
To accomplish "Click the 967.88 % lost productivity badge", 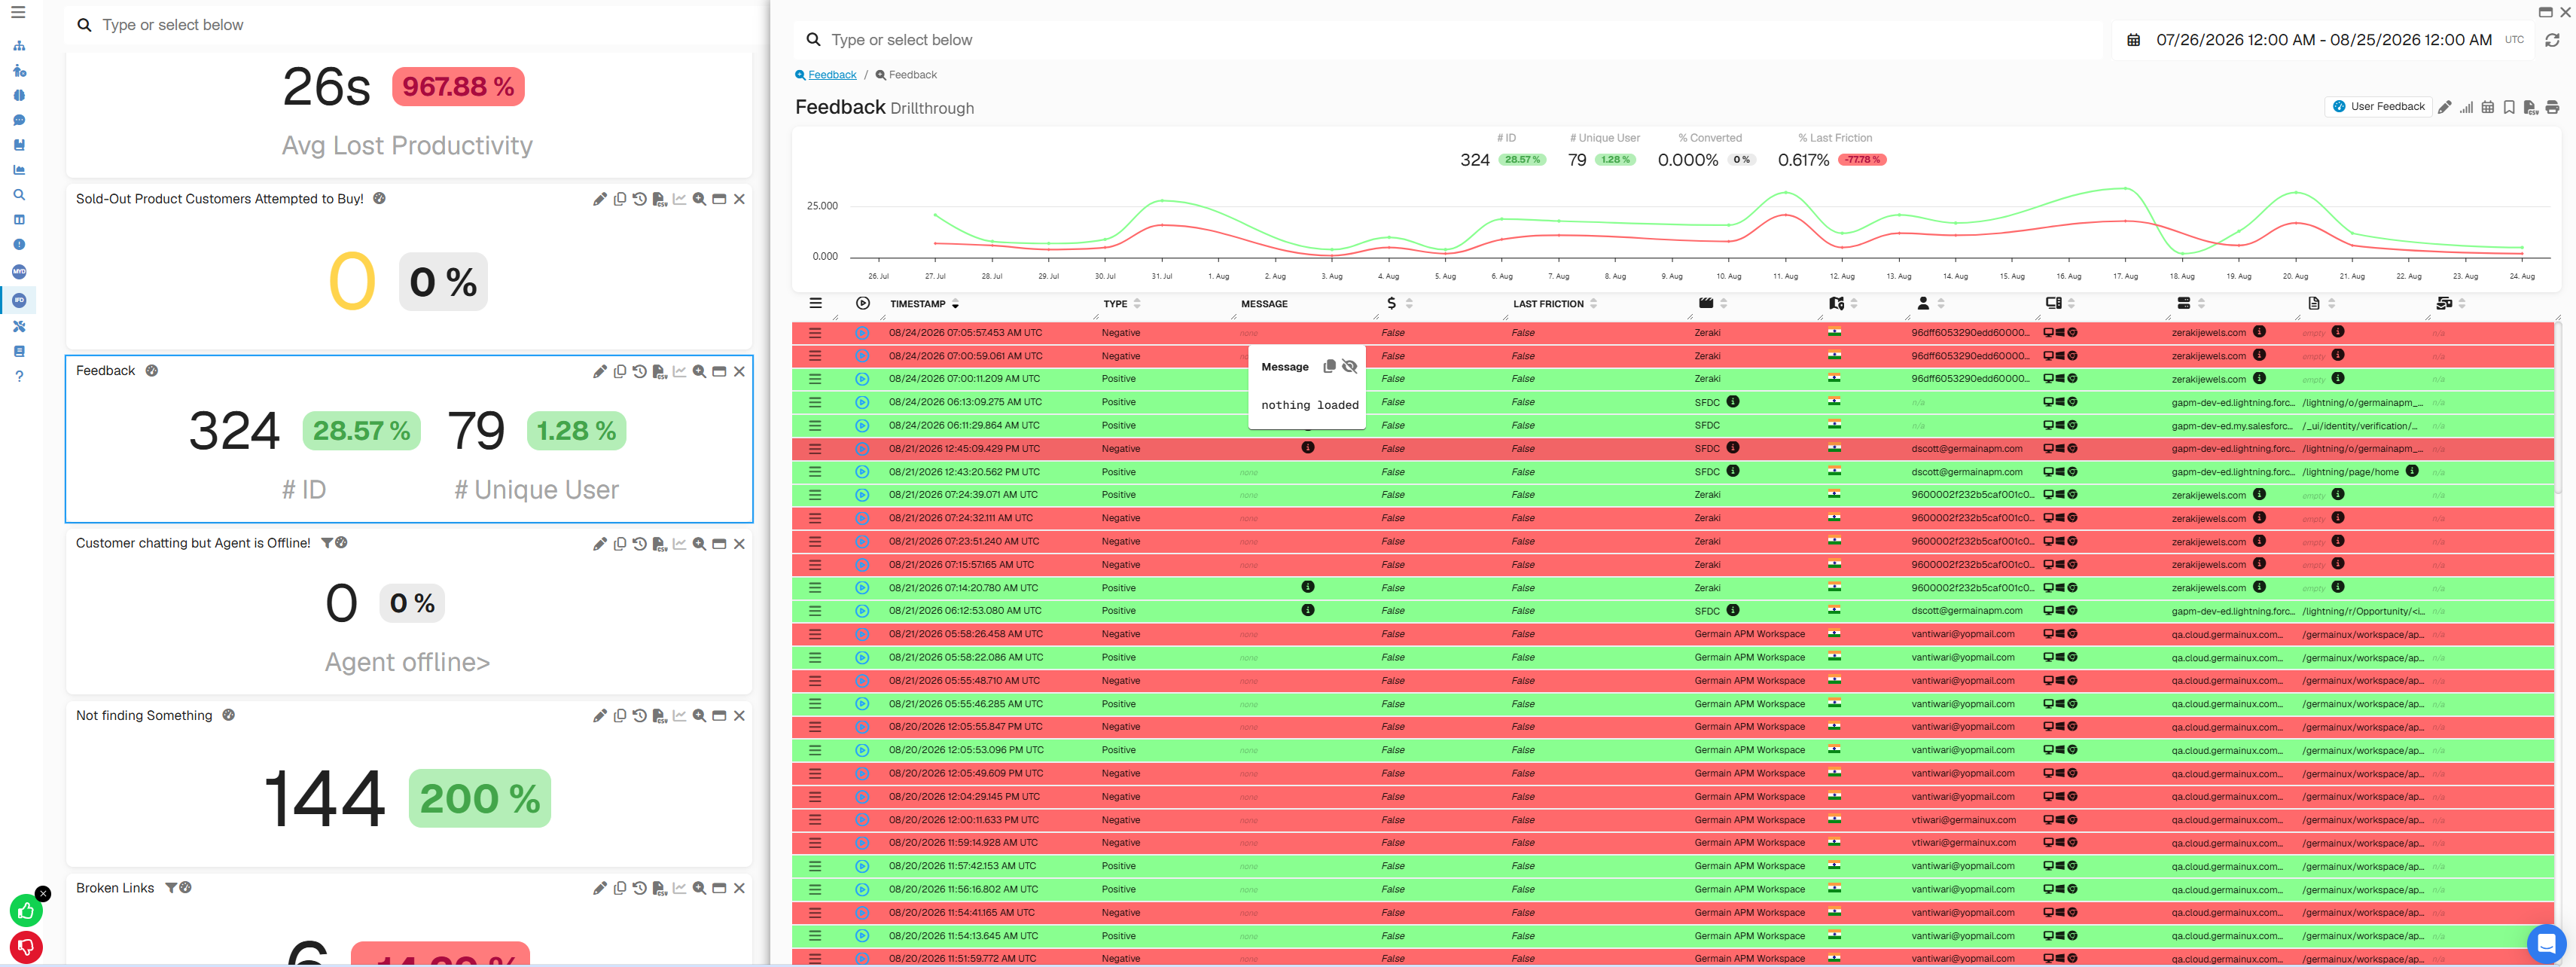I will (458, 87).
